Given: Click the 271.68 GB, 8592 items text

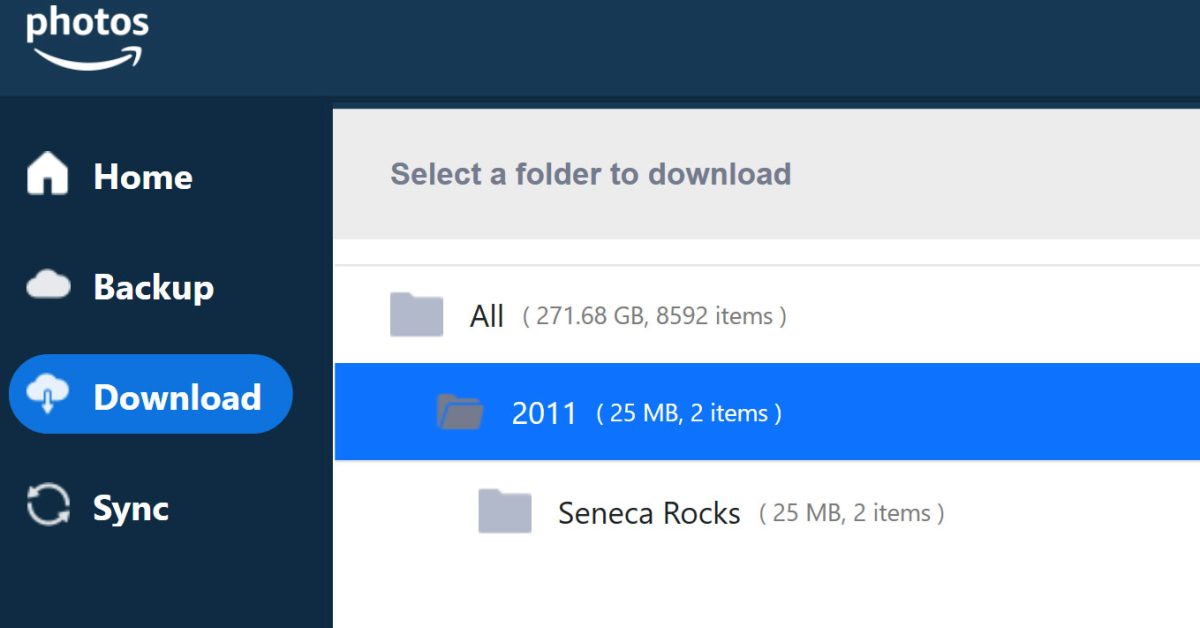Looking at the screenshot, I should (654, 317).
